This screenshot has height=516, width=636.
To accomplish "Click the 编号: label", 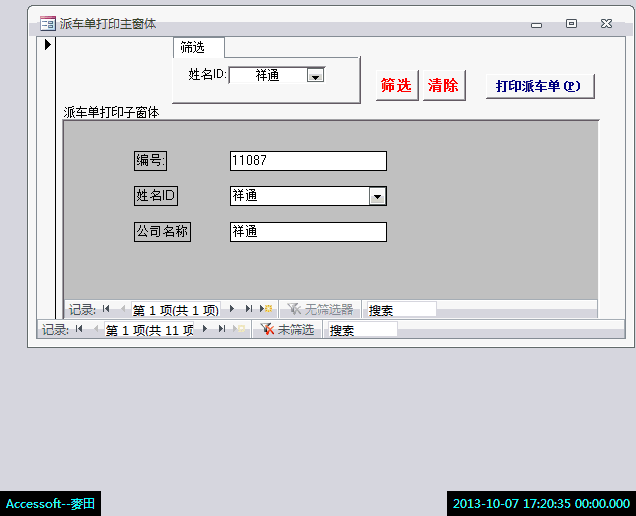I will click(150, 161).
